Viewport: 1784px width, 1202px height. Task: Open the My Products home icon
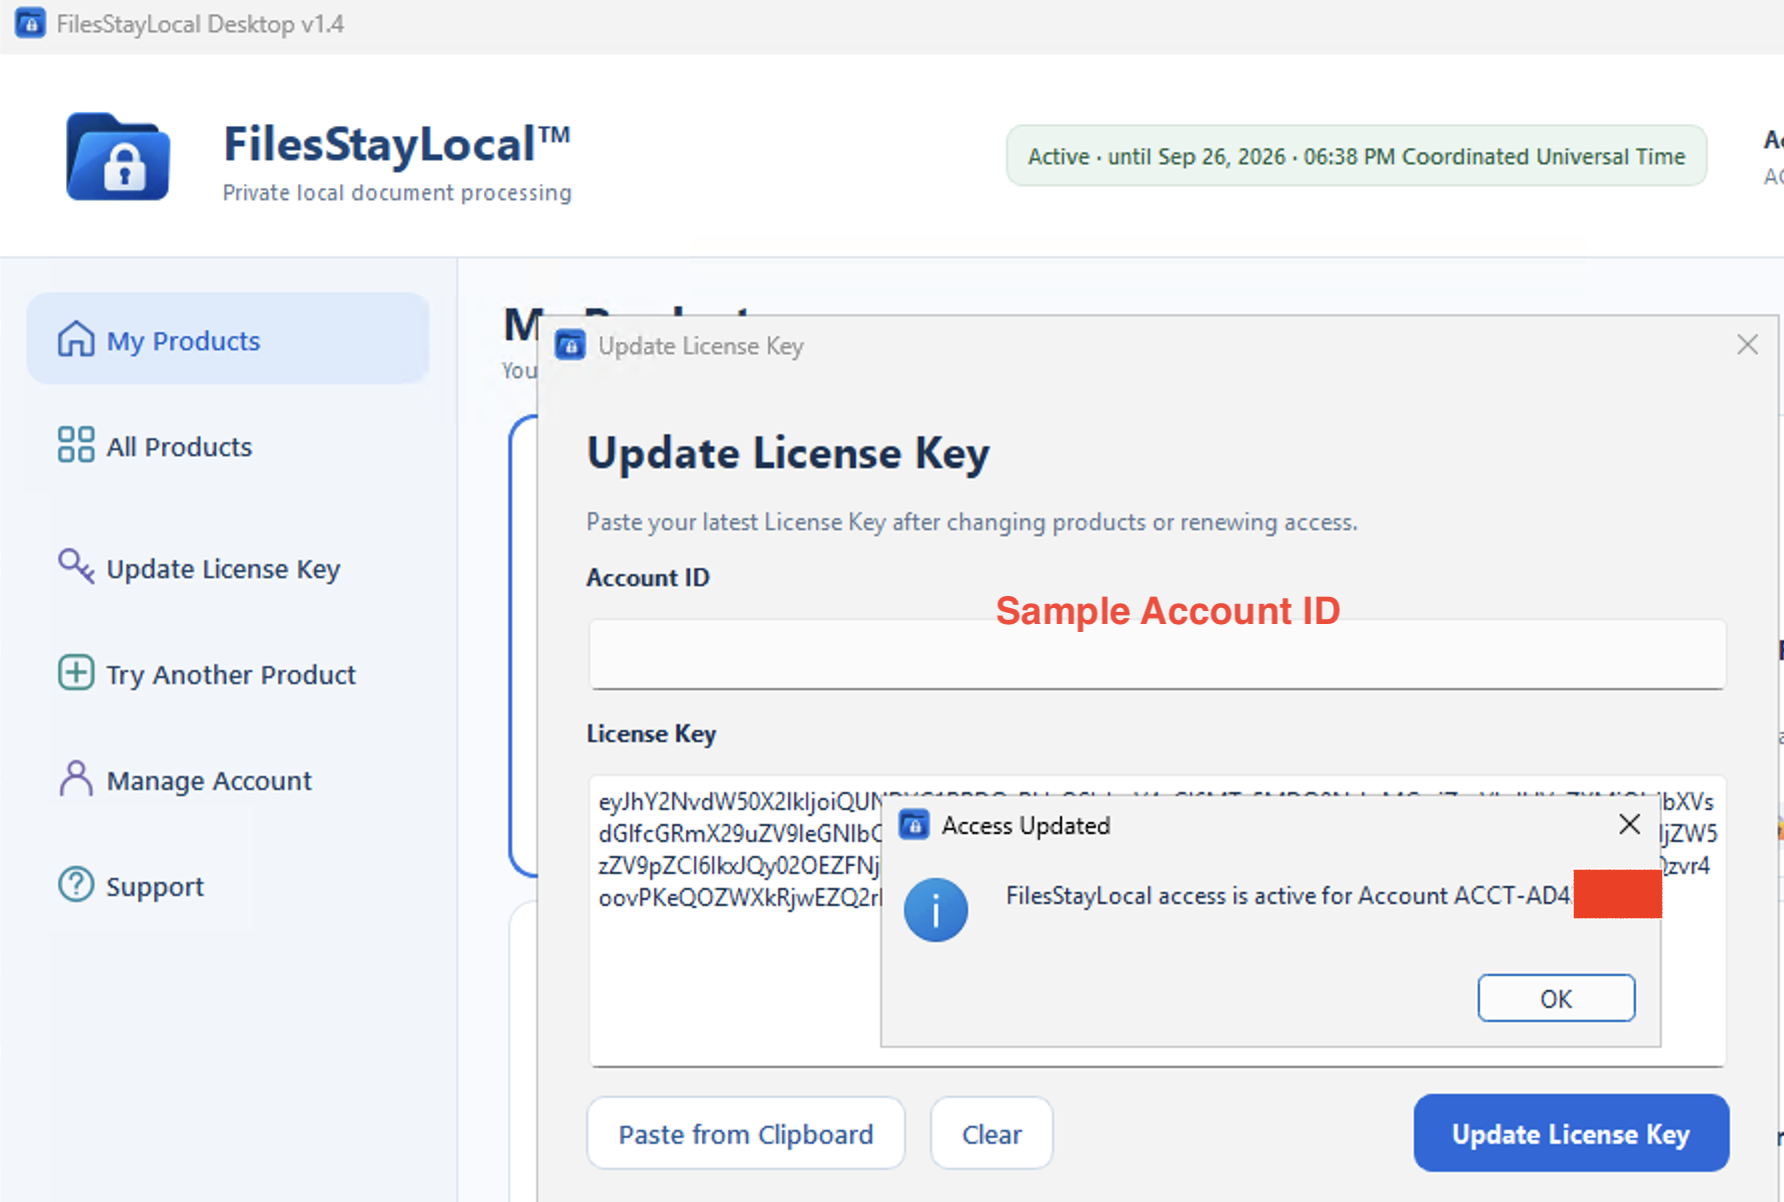75,339
